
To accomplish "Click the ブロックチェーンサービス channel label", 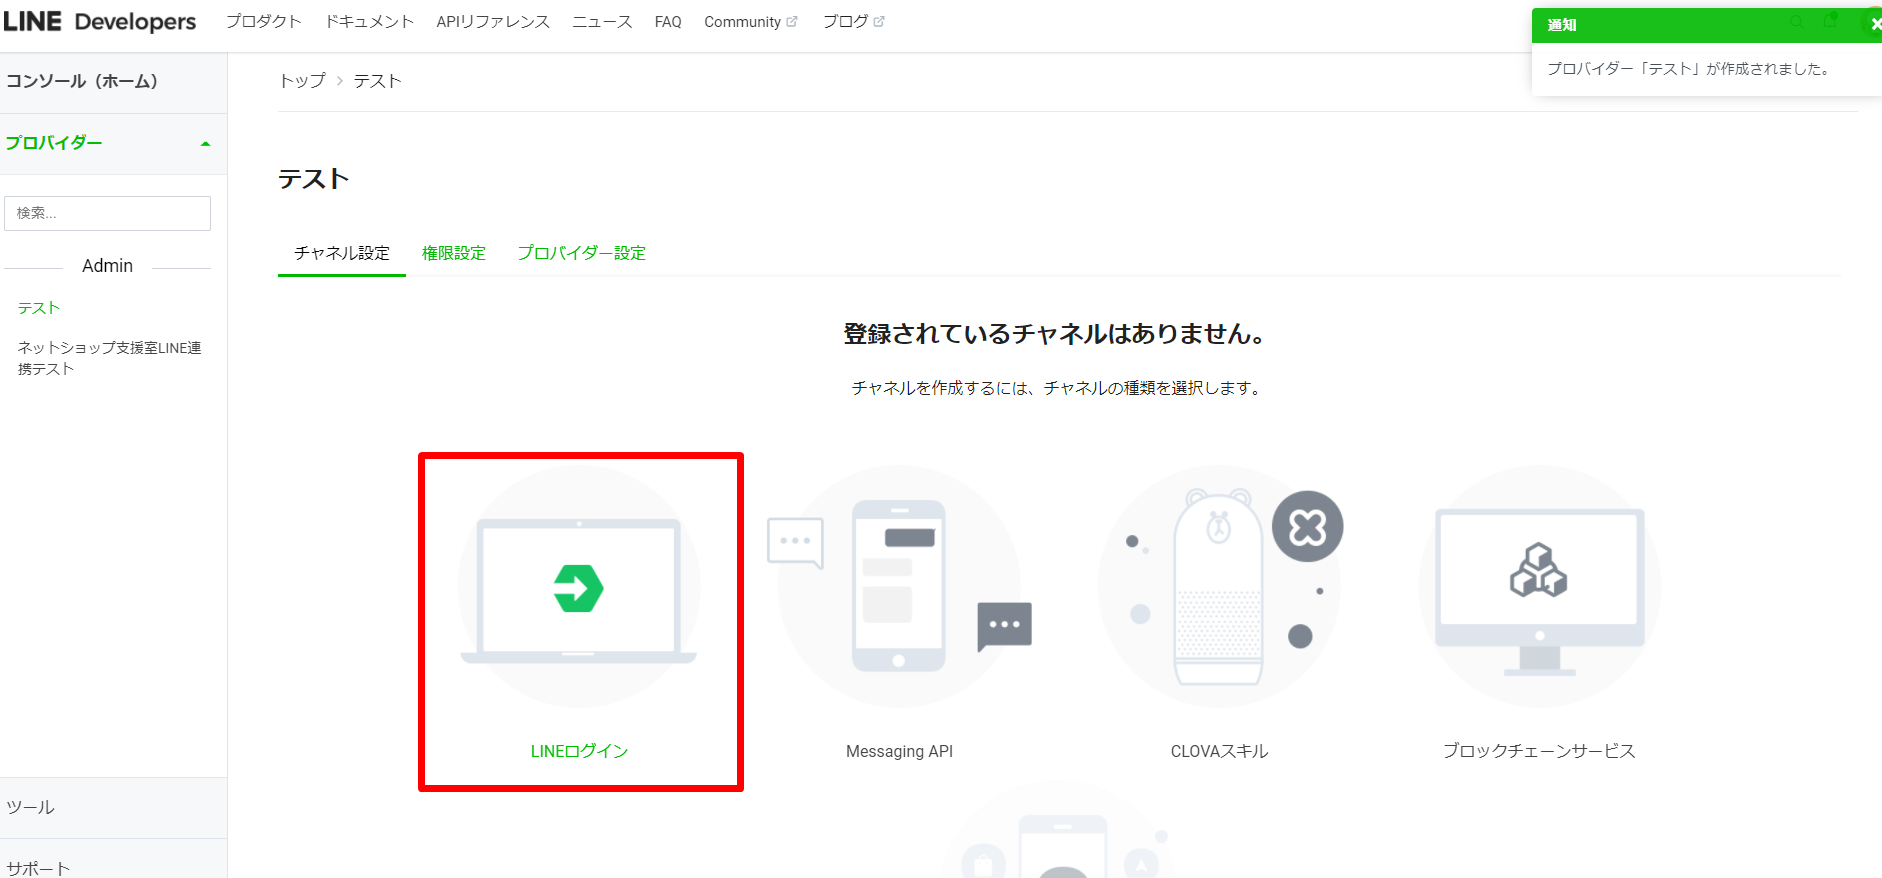I will [1539, 751].
